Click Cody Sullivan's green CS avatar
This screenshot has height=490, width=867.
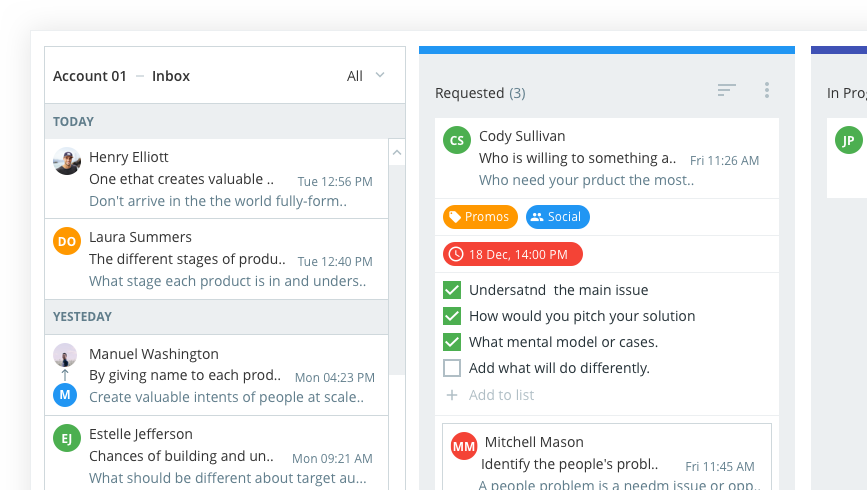tap(457, 140)
